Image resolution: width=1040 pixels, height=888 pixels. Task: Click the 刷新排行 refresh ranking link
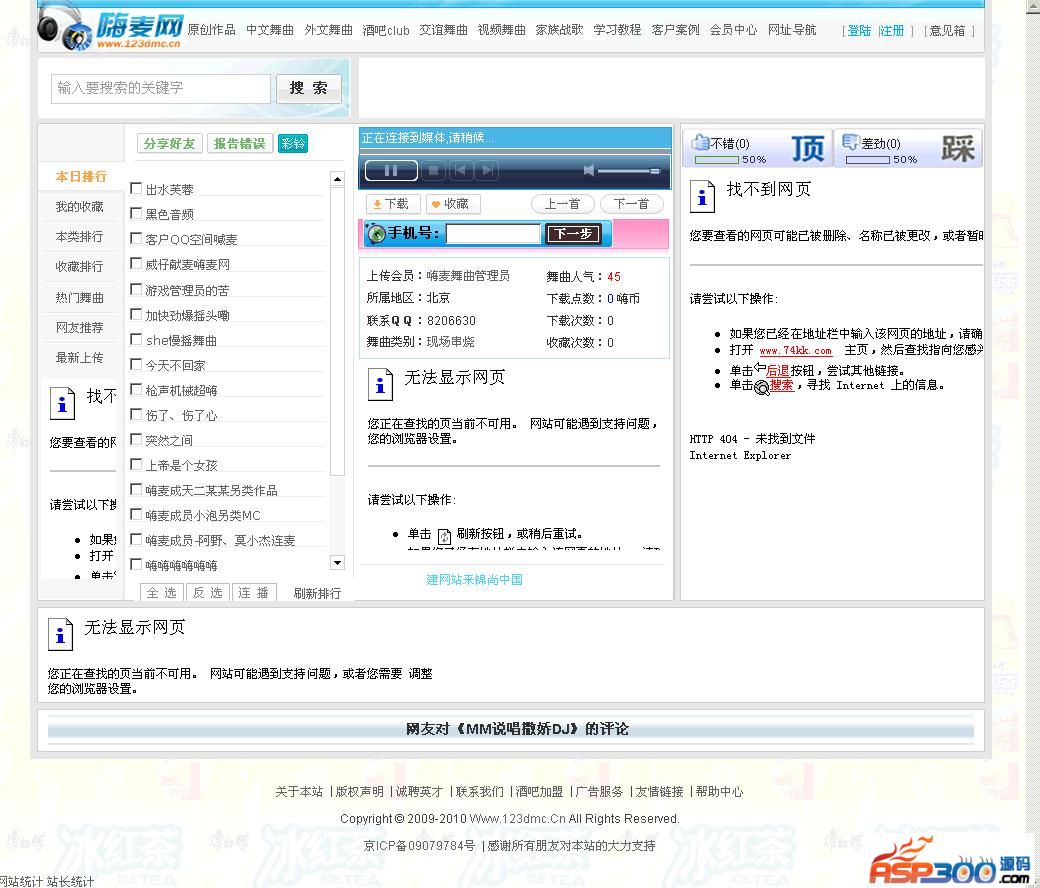click(317, 594)
